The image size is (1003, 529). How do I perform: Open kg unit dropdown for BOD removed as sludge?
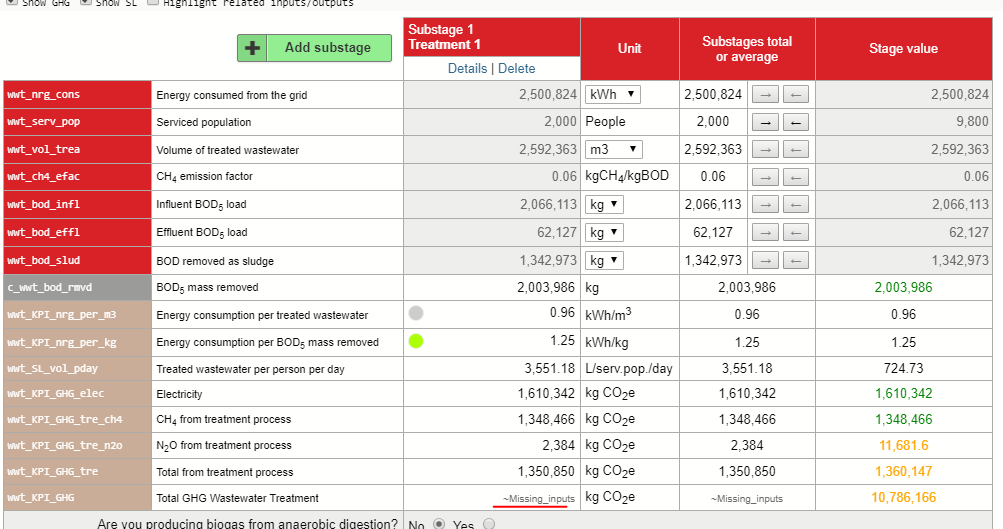[x=604, y=260]
